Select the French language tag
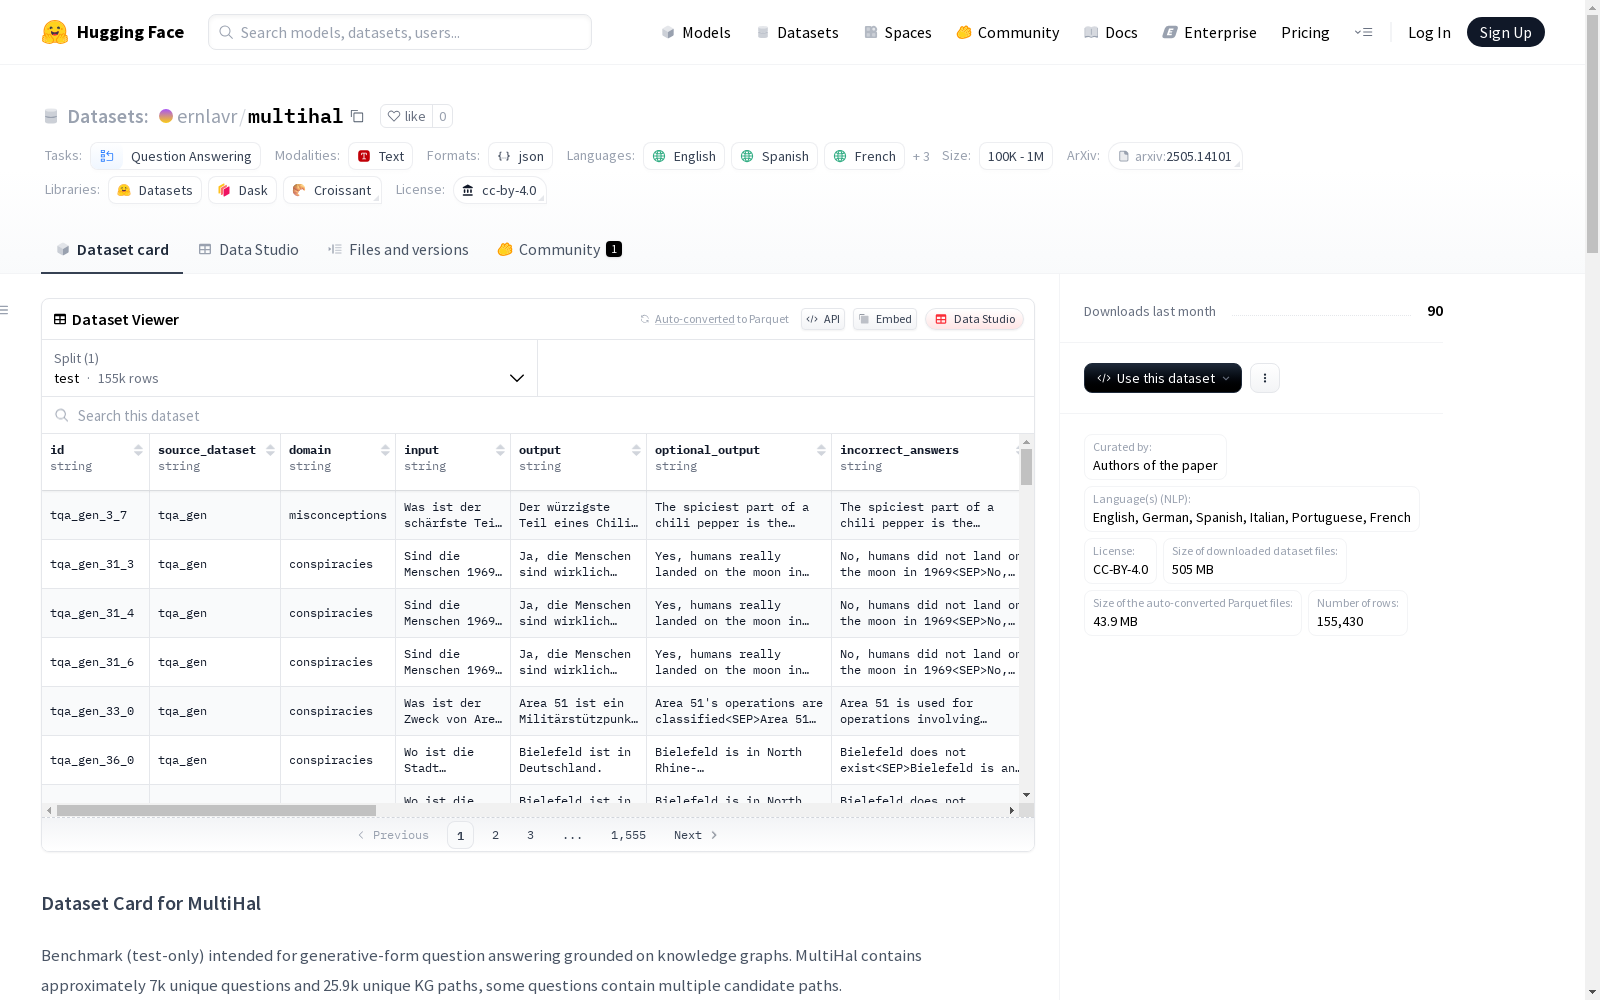This screenshot has width=1600, height=1000. 865,156
